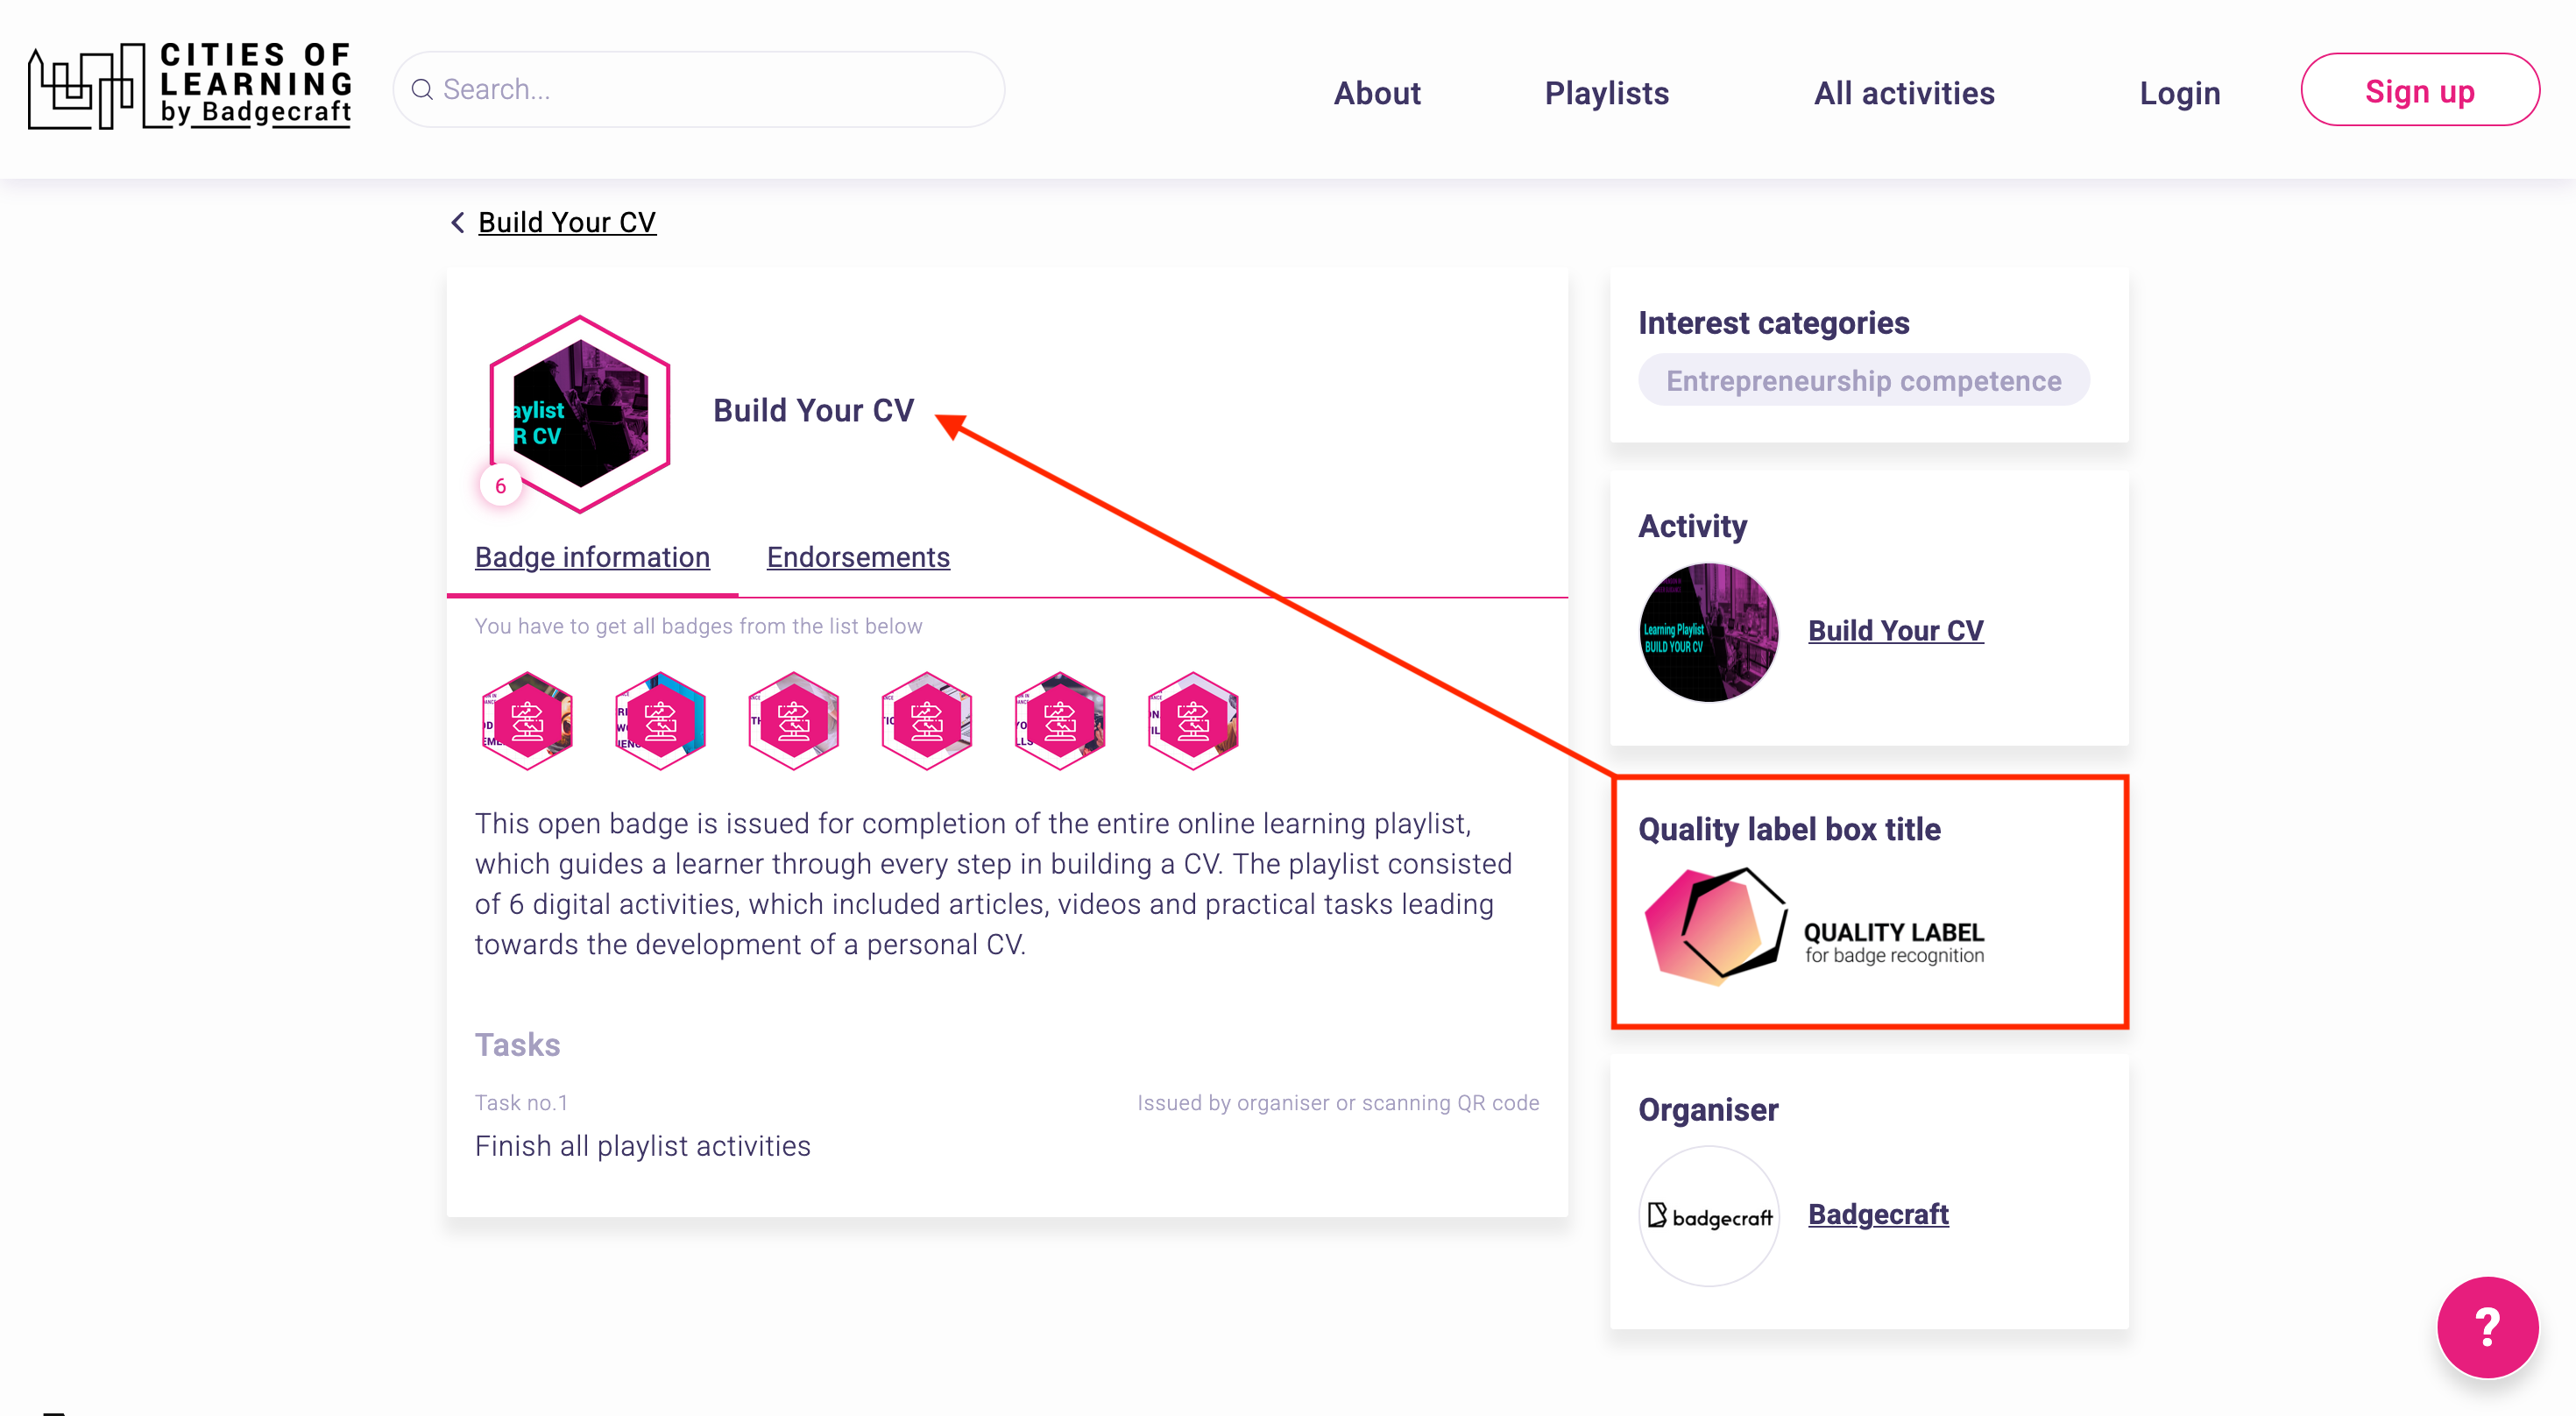Click the magnifier icon in search bar

pyautogui.click(x=422, y=90)
